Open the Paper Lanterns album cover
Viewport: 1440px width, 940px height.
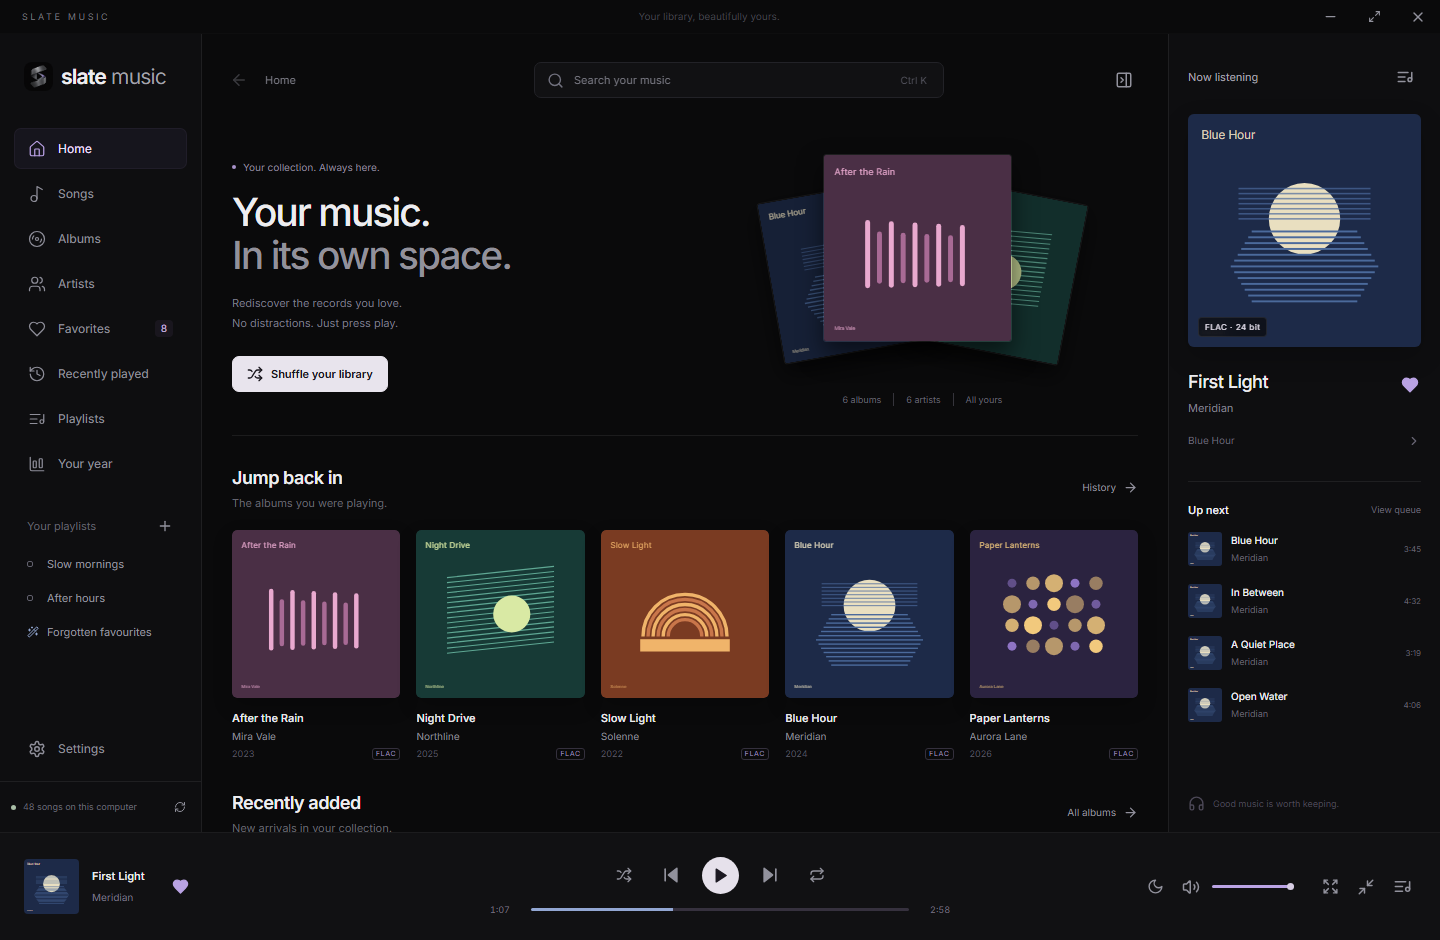click(1054, 614)
